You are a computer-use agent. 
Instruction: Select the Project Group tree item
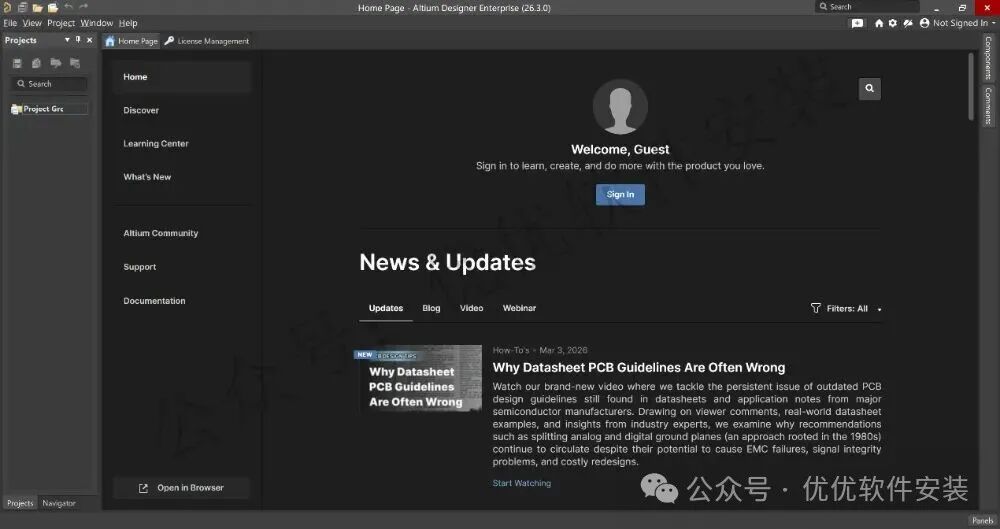(49, 109)
